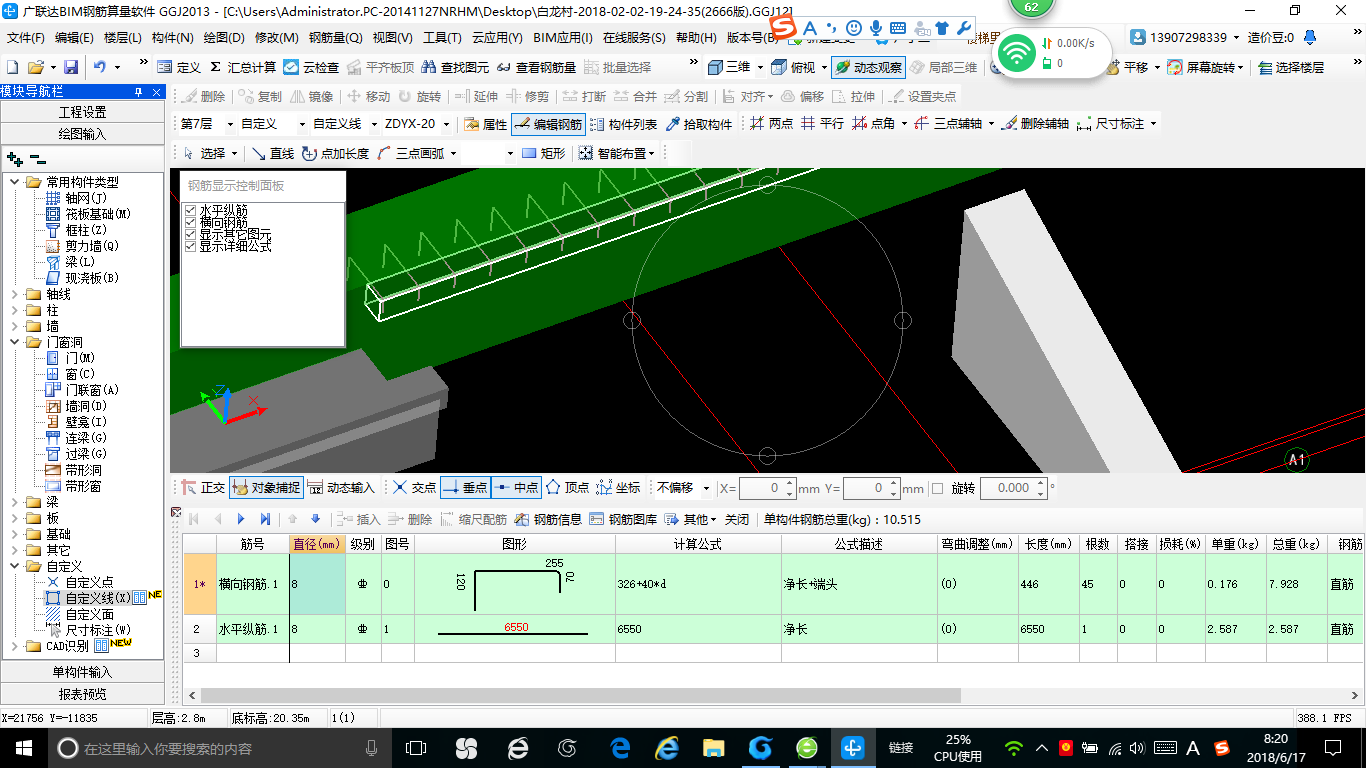This screenshot has height=768, width=1366.
Task: Click the taskbar search box
Action: click(218, 747)
